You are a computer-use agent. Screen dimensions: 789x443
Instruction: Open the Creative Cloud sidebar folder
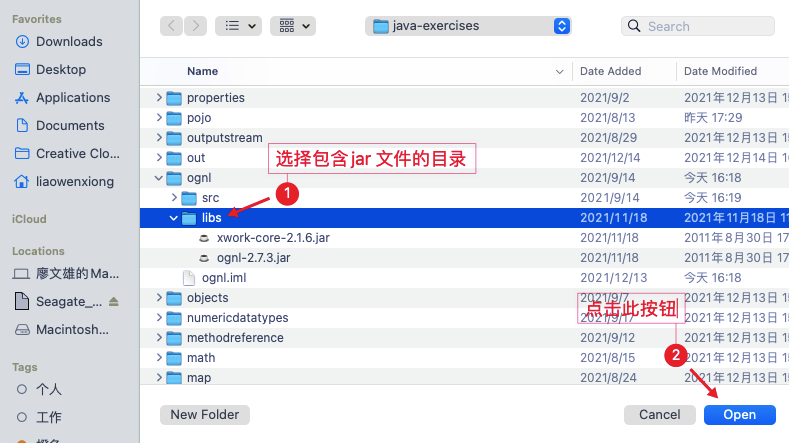coord(78,154)
